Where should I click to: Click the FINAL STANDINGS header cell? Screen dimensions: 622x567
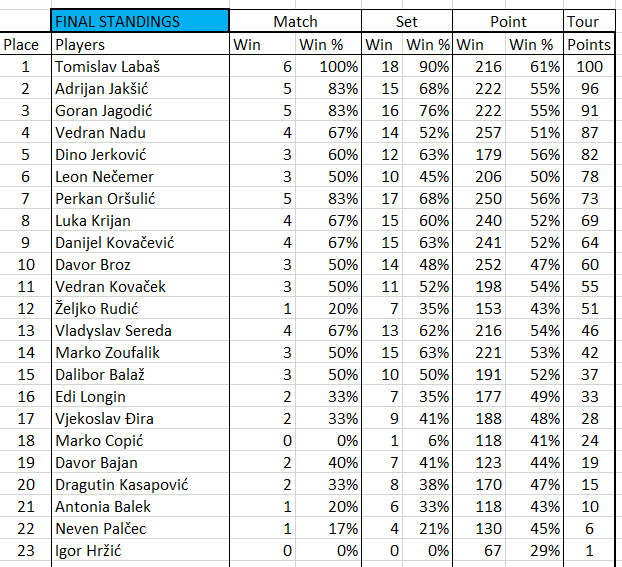click(139, 21)
